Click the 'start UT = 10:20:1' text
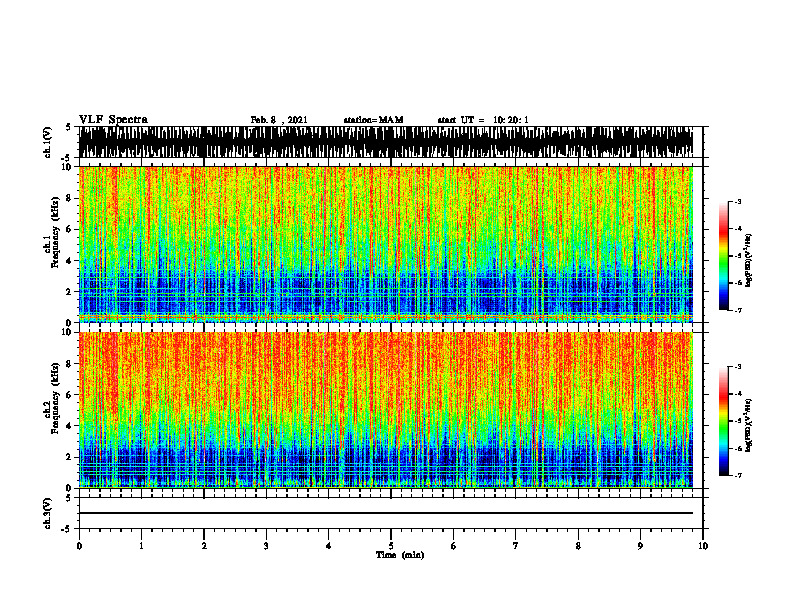 pyautogui.click(x=483, y=120)
